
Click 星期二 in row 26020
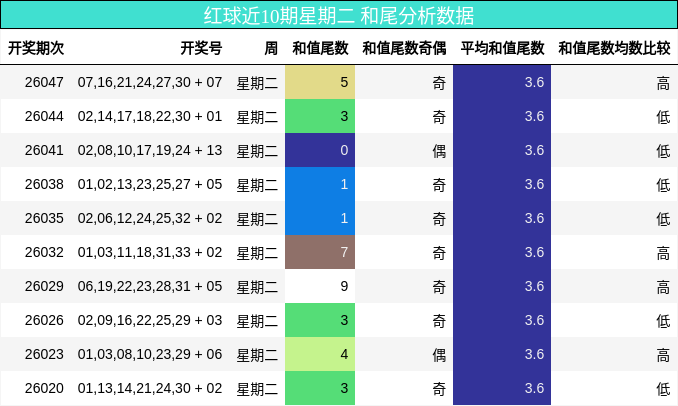point(257,389)
